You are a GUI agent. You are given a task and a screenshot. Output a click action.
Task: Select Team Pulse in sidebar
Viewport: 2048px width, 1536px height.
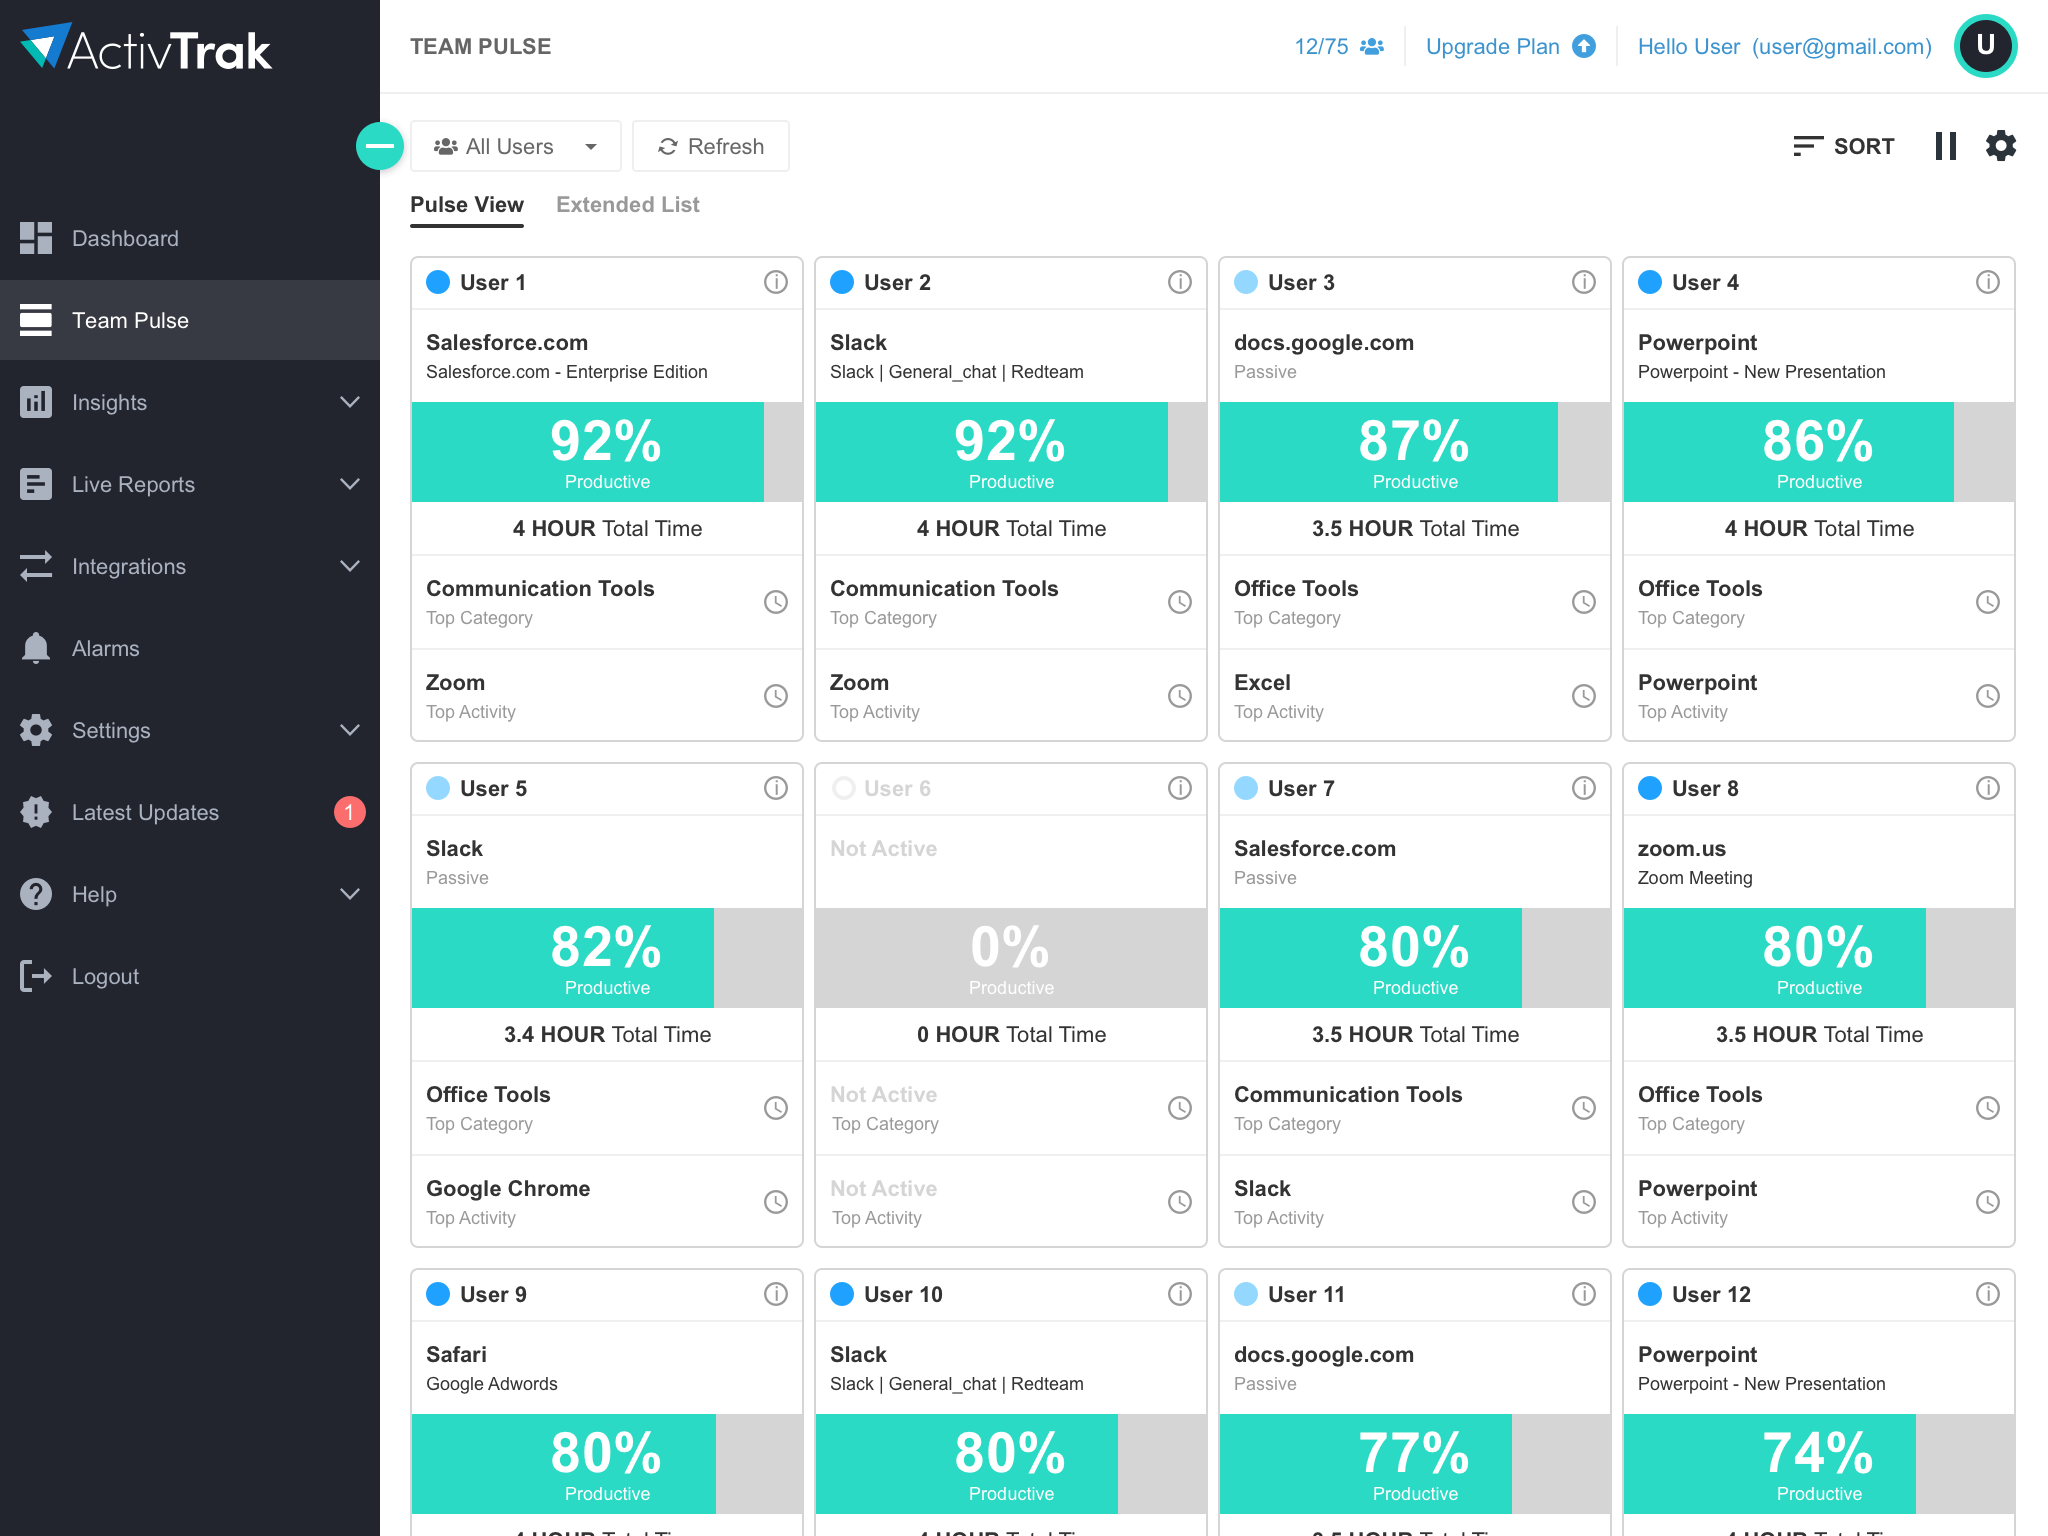pos(190,320)
